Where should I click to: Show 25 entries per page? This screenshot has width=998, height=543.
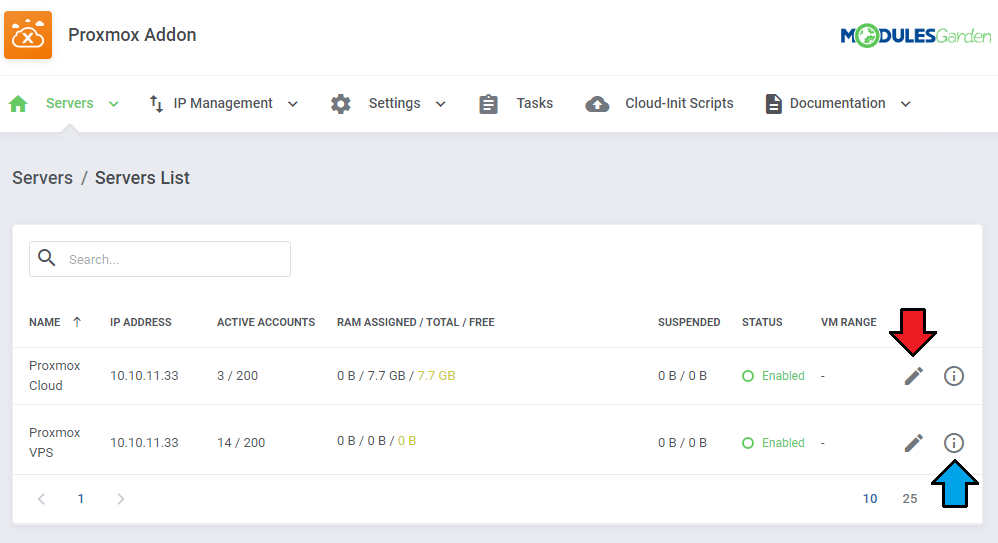coord(910,499)
